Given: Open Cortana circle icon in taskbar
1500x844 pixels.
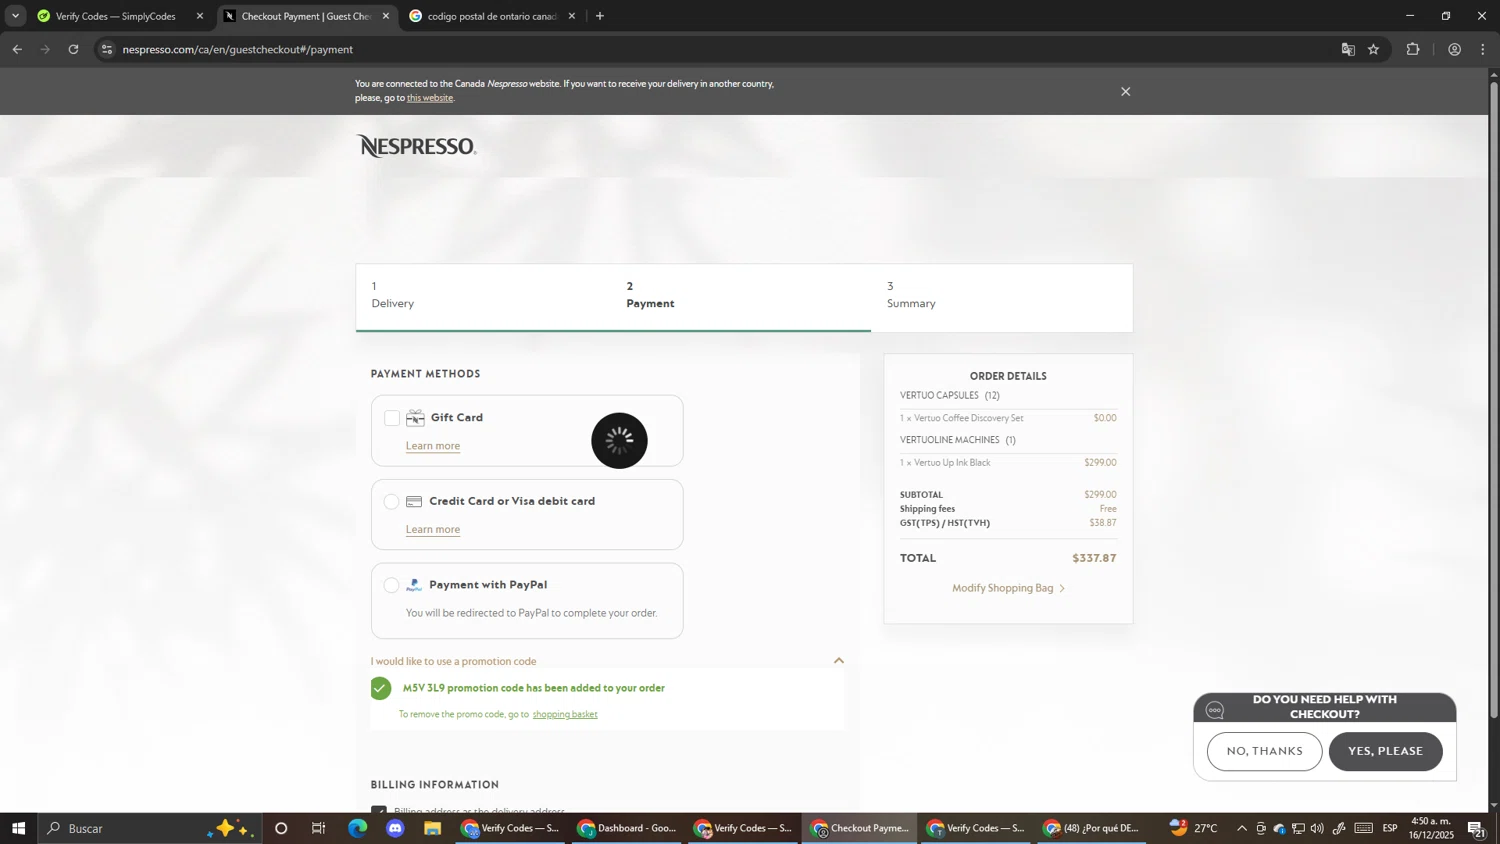Looking at the screenshot, I should tap(281, 828).
